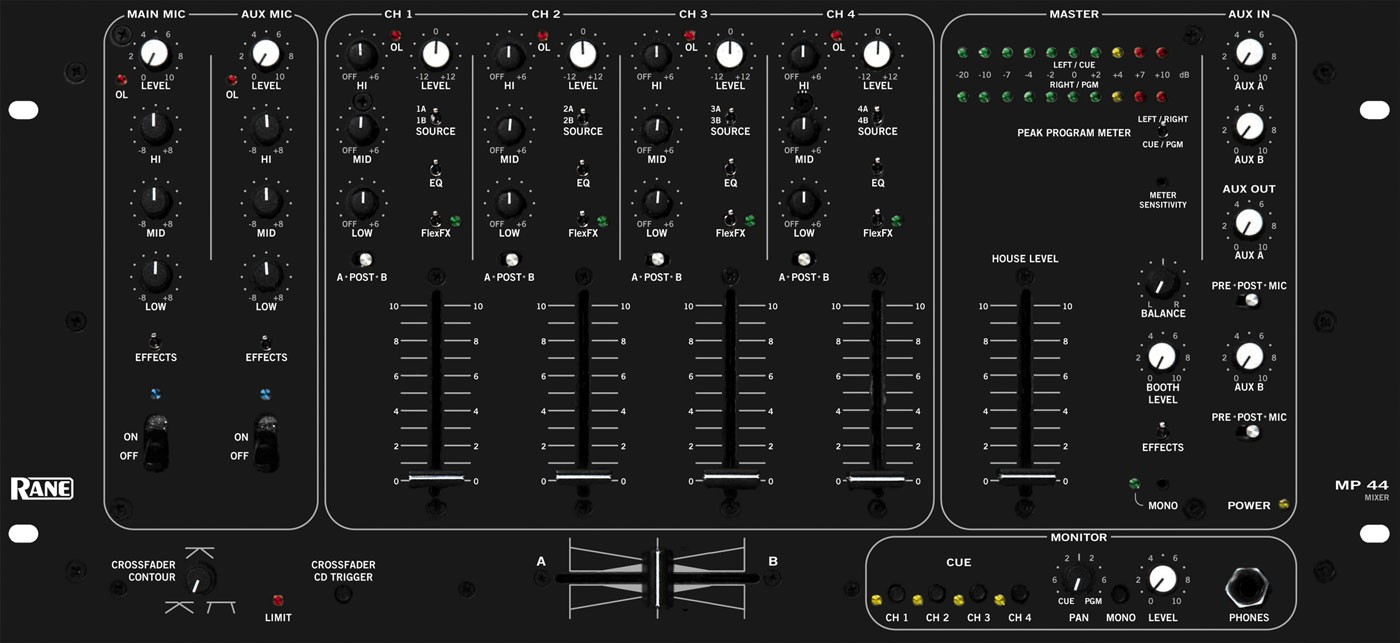Flip the Left/Right Cue/PGM meter switch

pos(1162,131)
